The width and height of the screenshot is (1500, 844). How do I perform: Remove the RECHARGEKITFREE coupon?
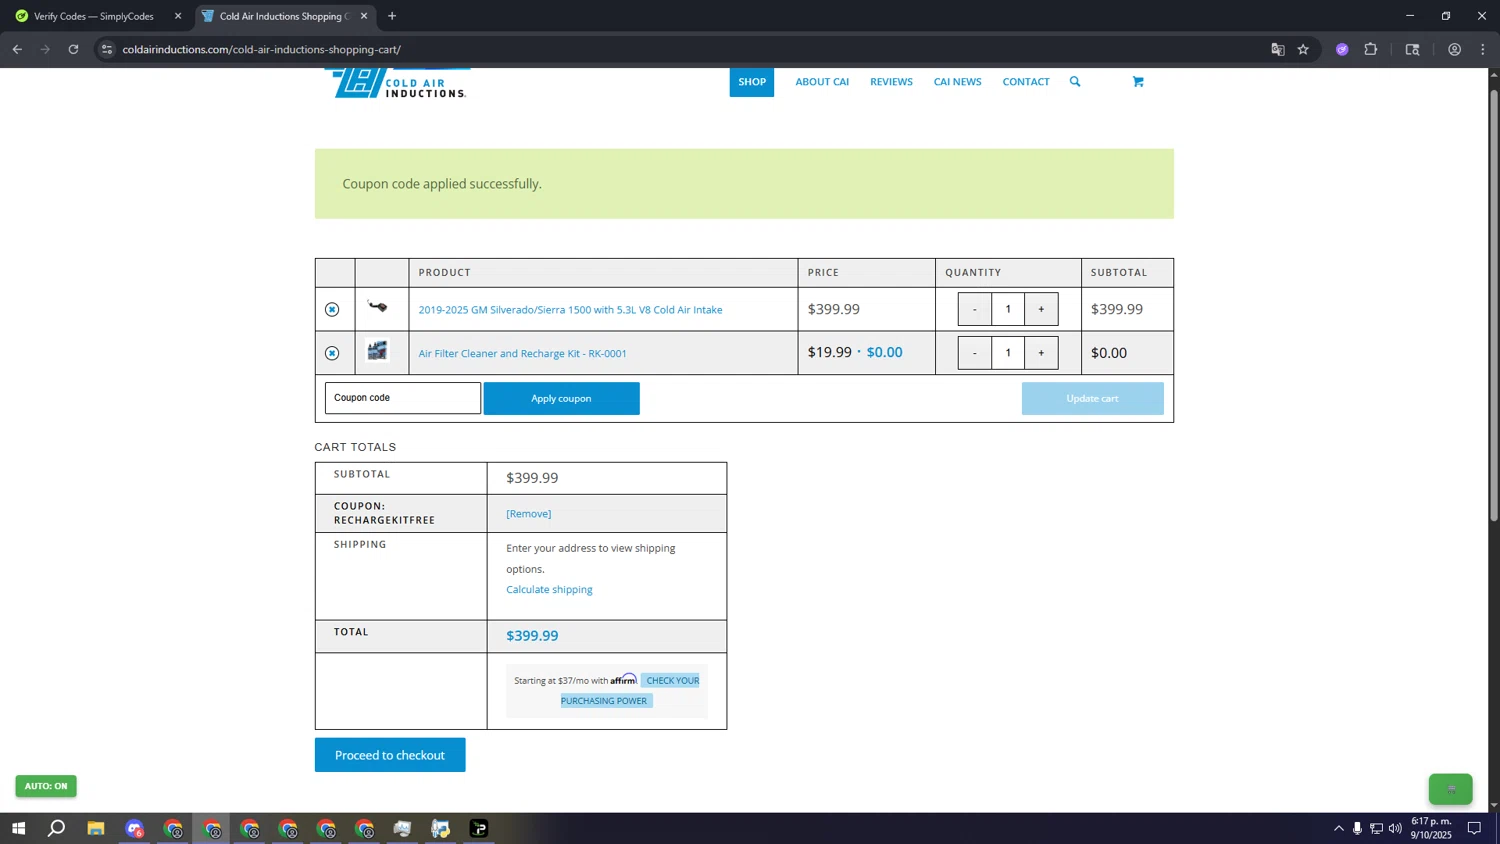529,514
